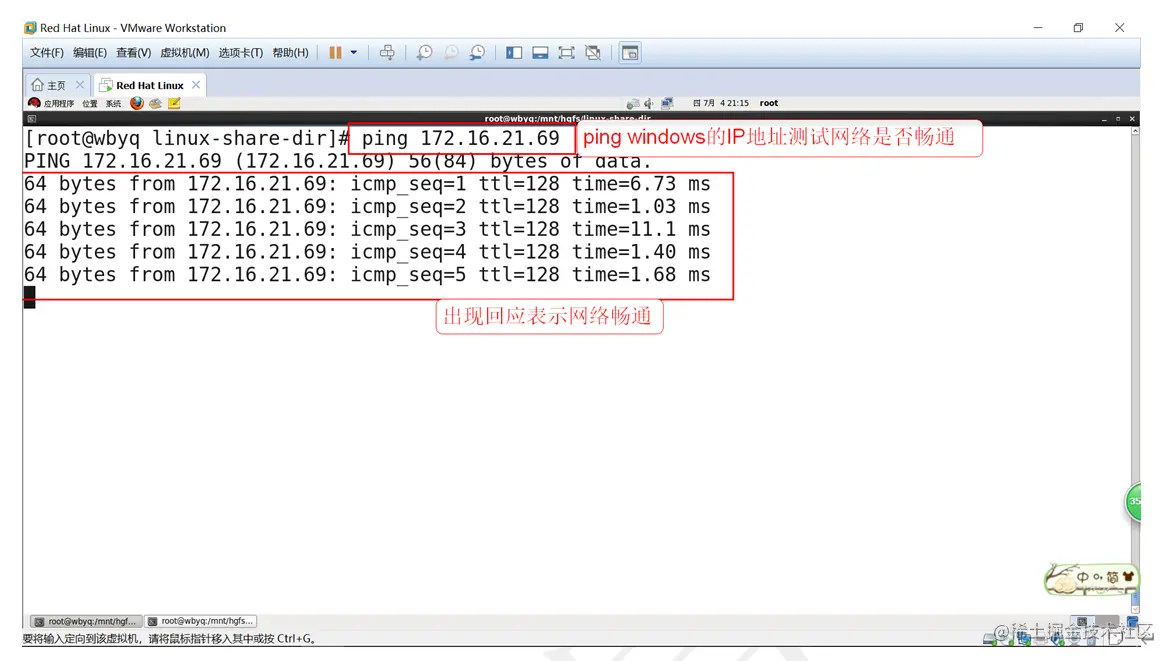Select the second root@wbyq:/mnt/hgfs... taskbar button
This screenshot has width=1173, height=661.
click(200, 621)
